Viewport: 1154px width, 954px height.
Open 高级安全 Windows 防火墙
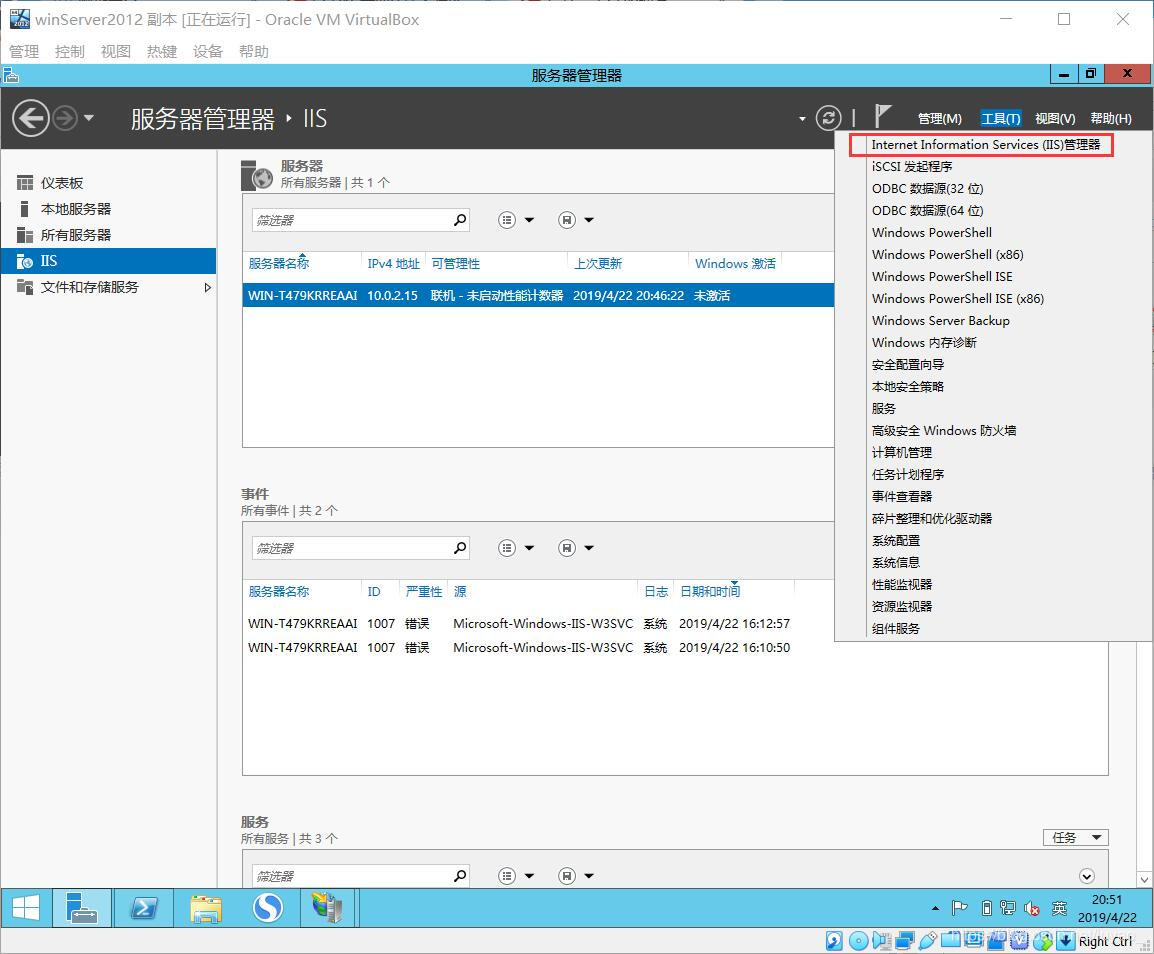[x=944, y=431]
